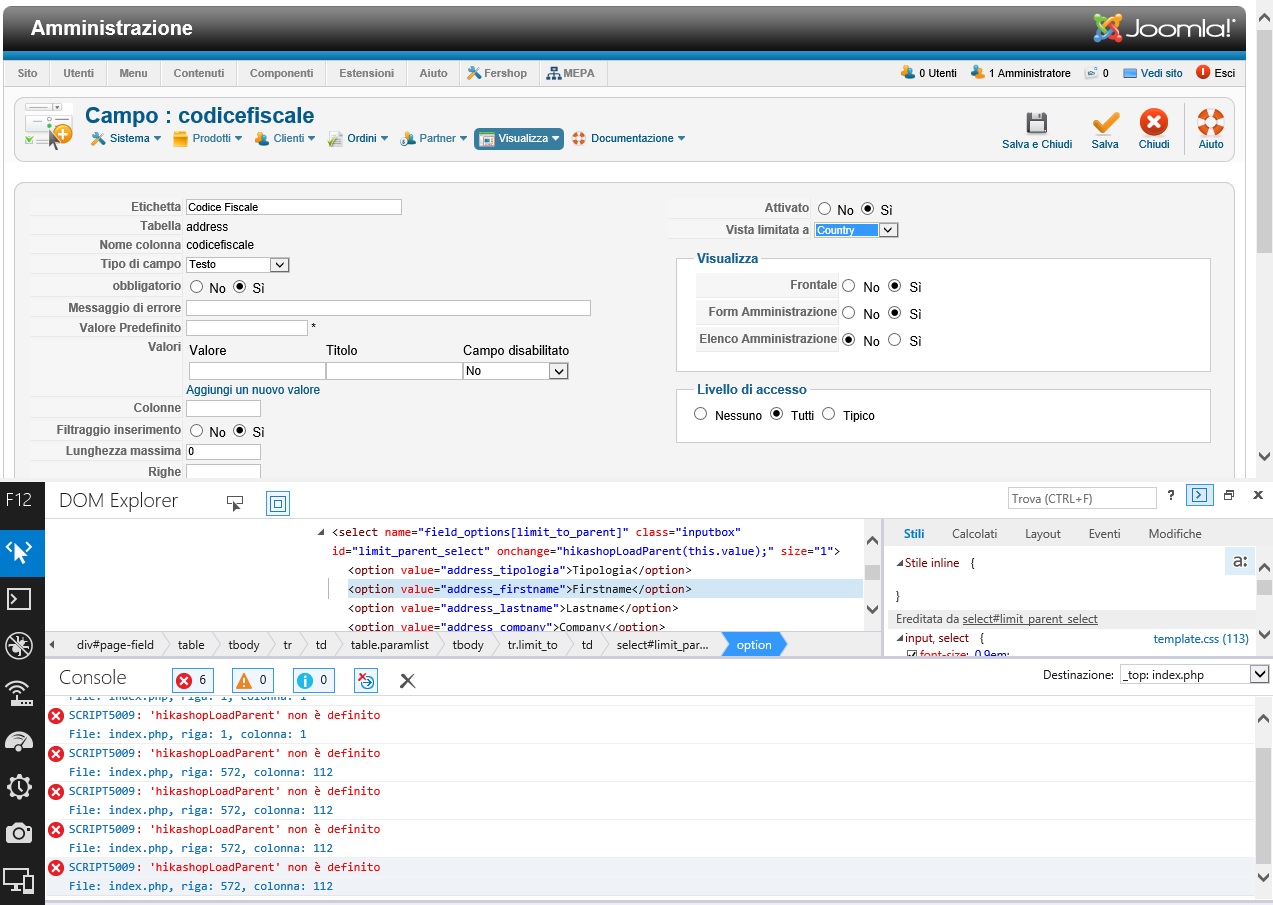Click the red Chiudi icon
Viewport: 1273px width, 905px height.
click(1154, 123)
